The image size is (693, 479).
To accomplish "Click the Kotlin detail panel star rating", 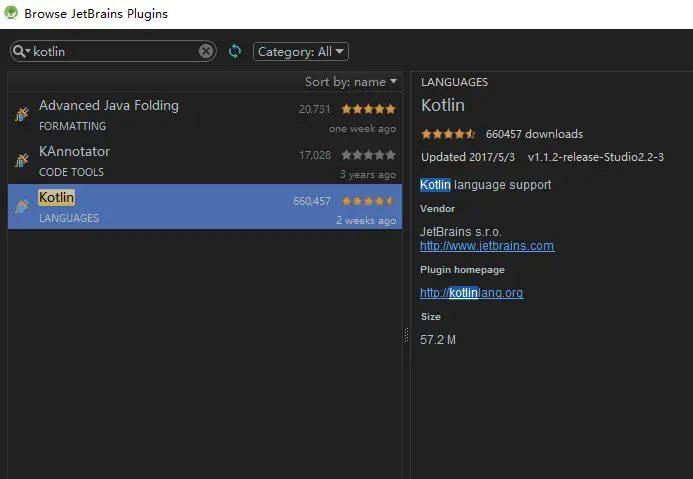I will (x=448, y=134).
